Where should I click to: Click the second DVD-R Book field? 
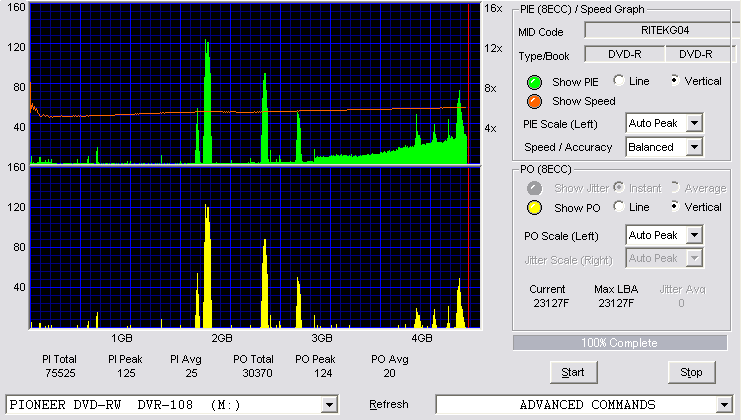click(x=700, y=54)
